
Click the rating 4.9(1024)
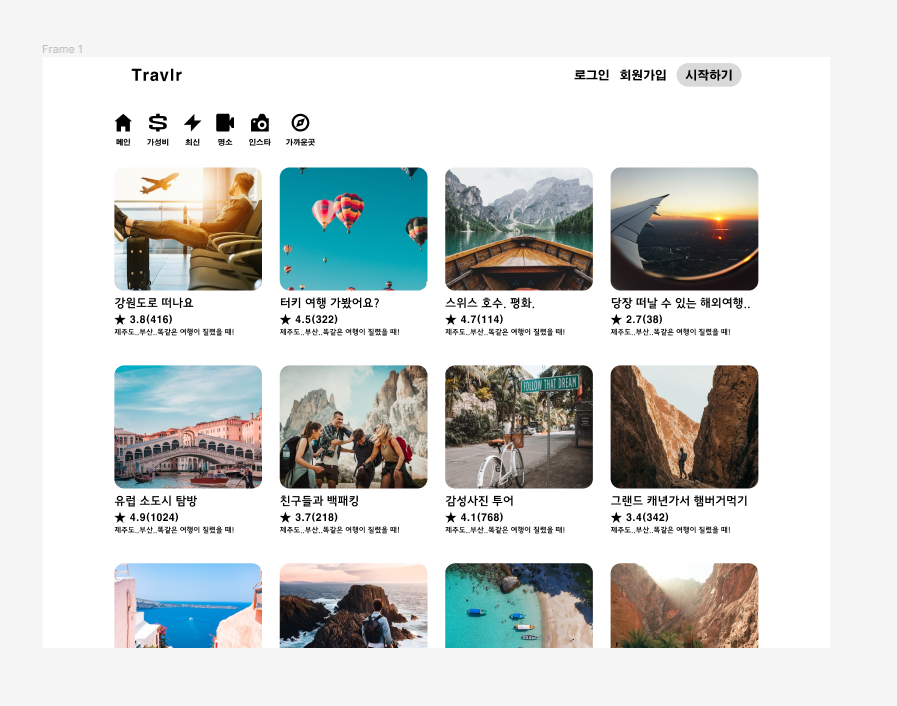(154, 517)
